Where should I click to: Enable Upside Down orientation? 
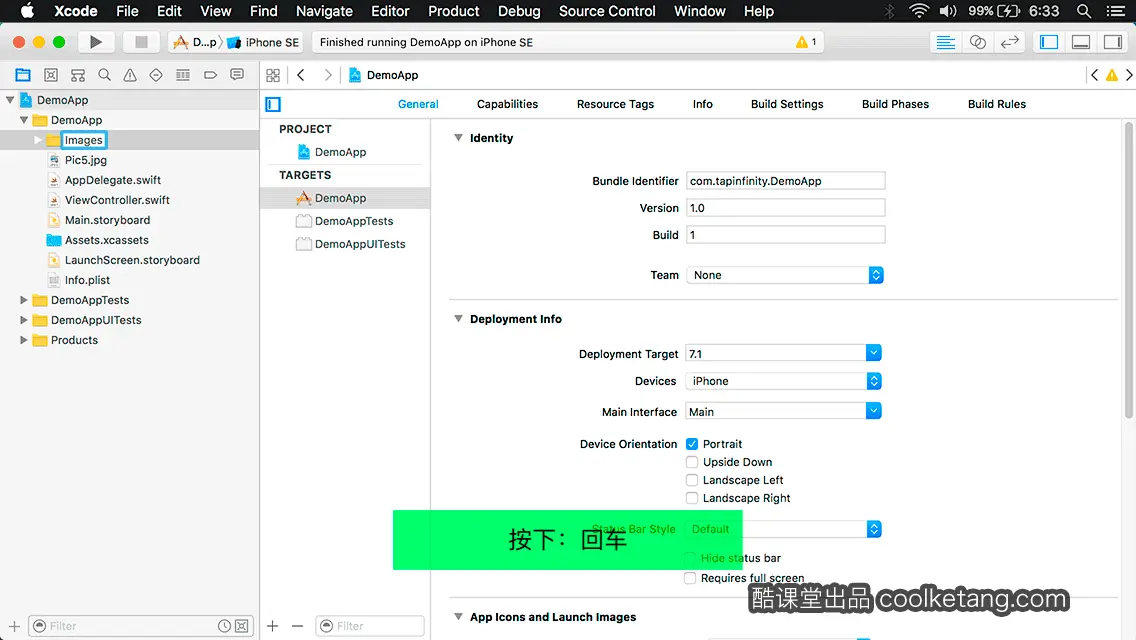click(x=692, y=462)
